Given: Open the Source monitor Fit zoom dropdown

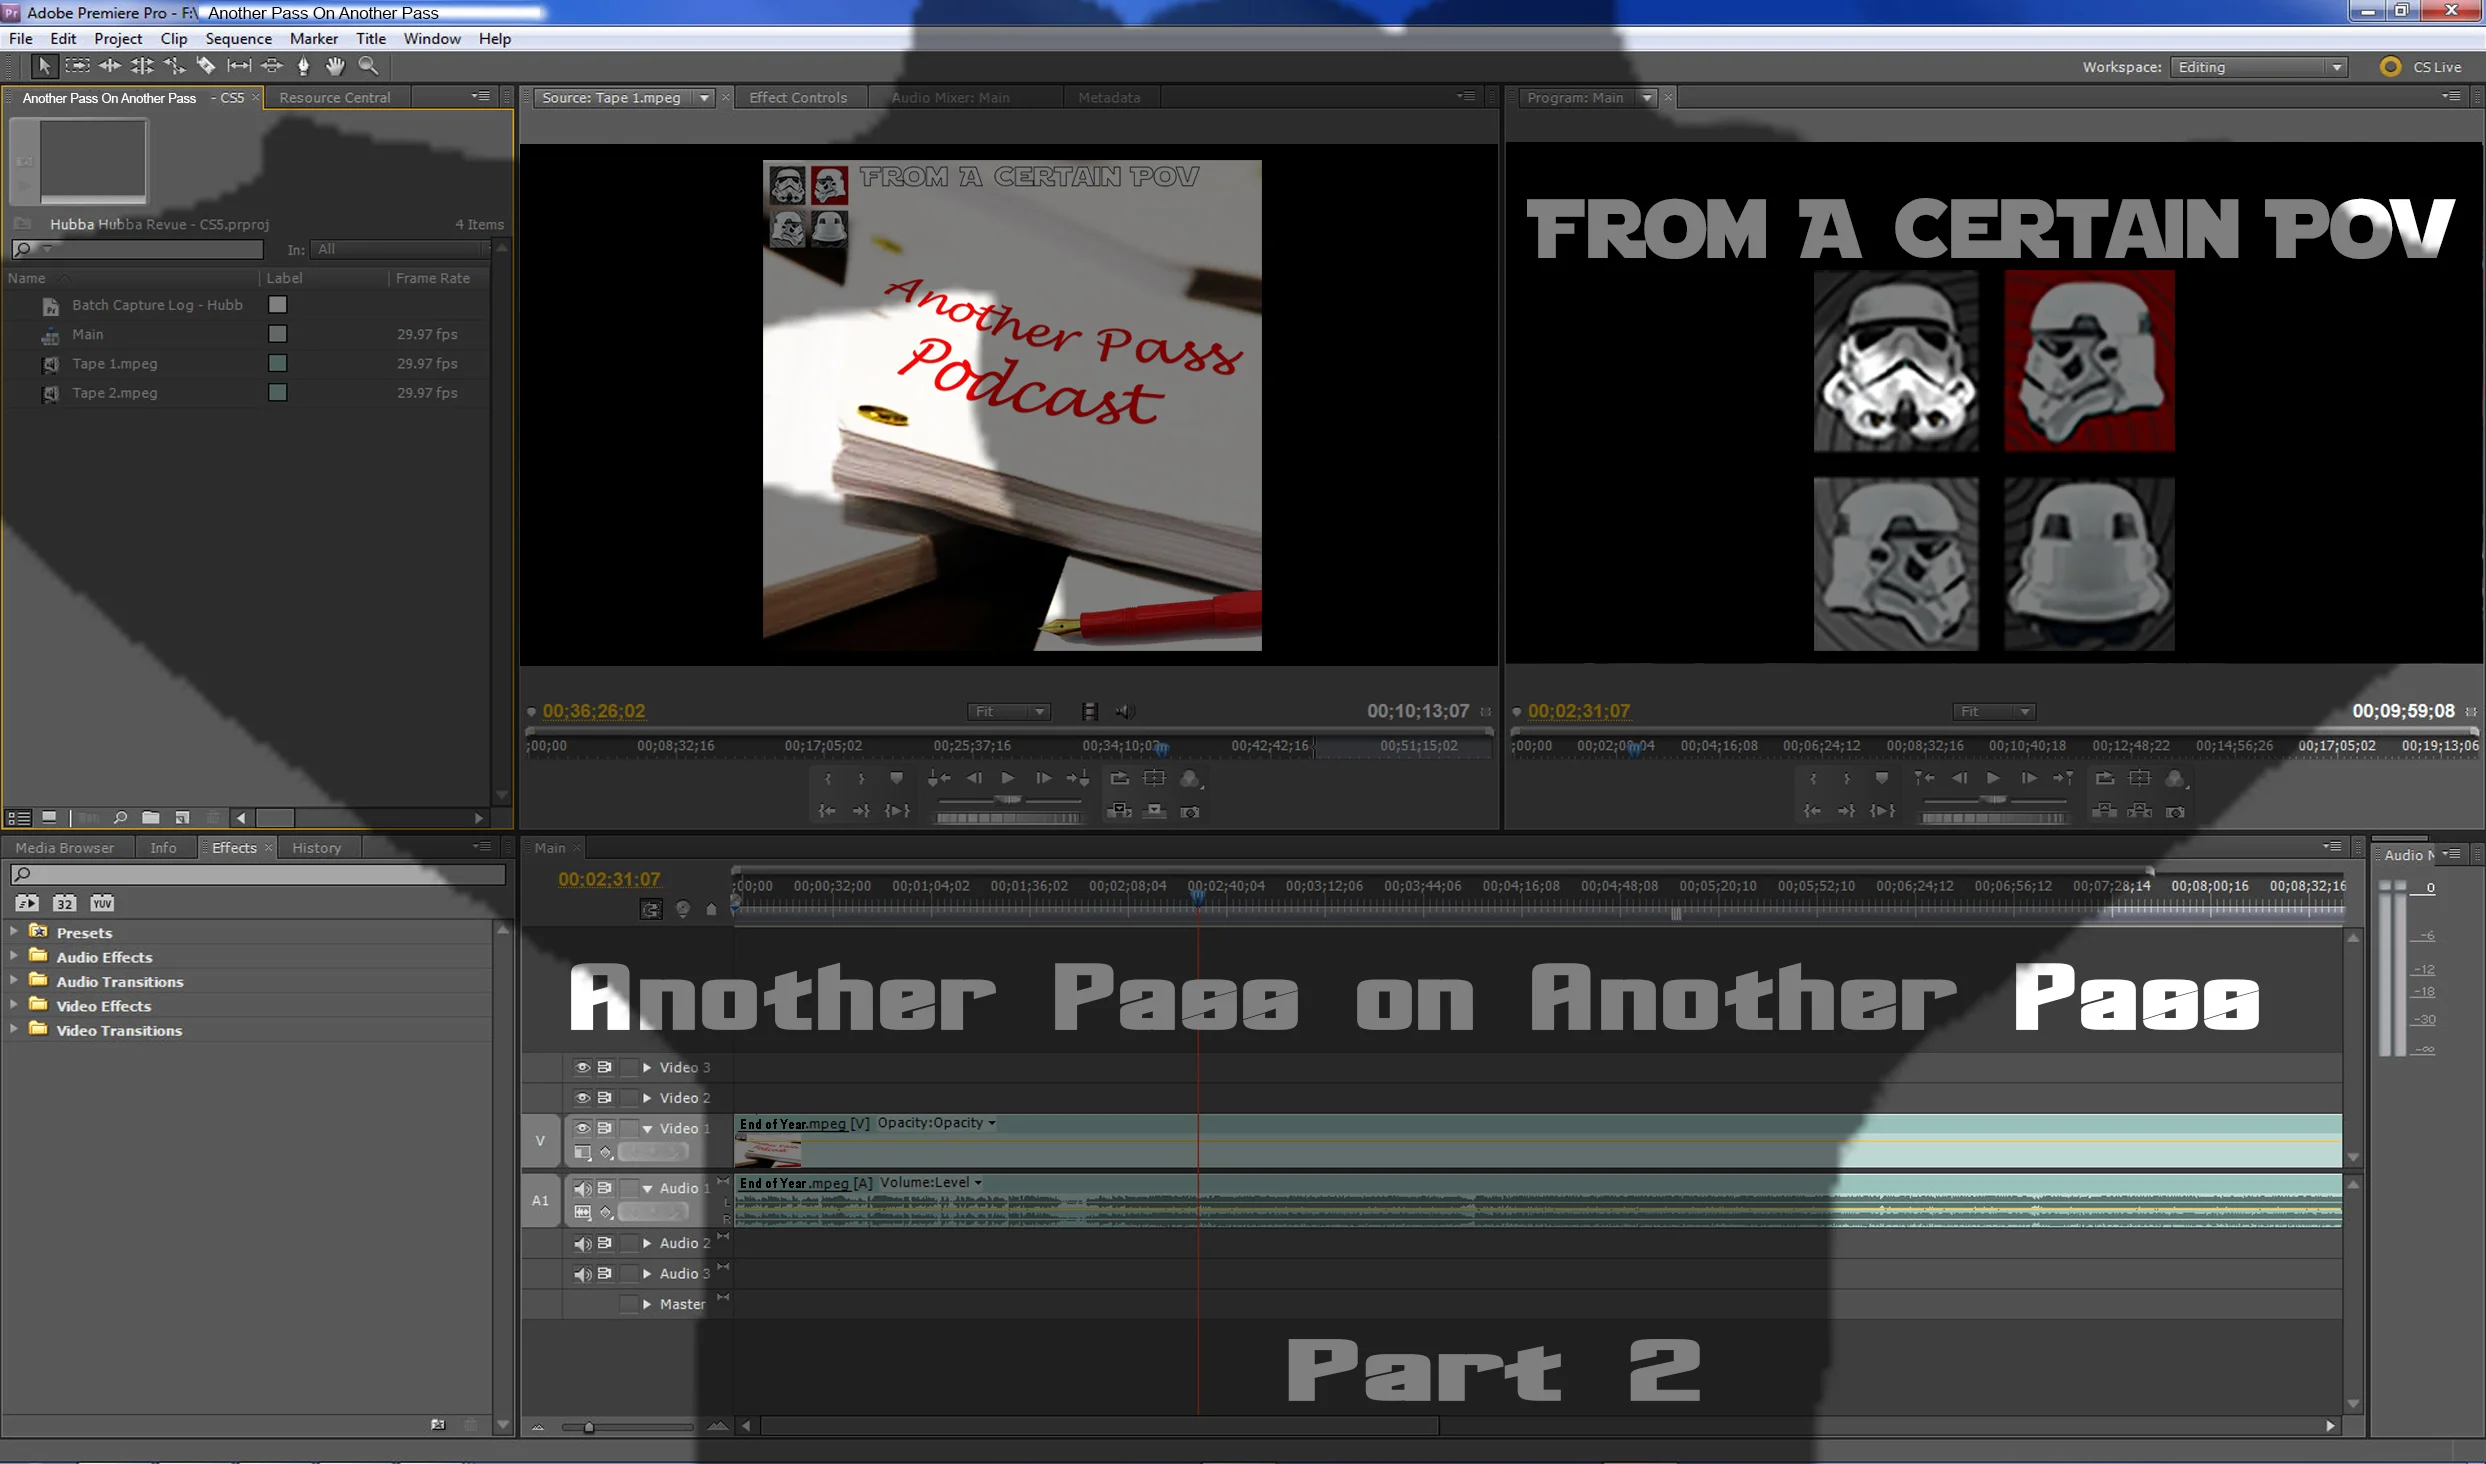Looking at the screenshot, I should click(x=1009, y=711).
